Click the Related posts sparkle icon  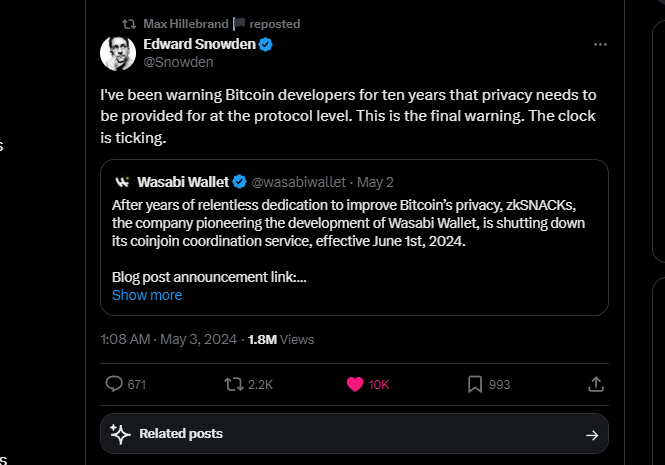tap(120, 434)
